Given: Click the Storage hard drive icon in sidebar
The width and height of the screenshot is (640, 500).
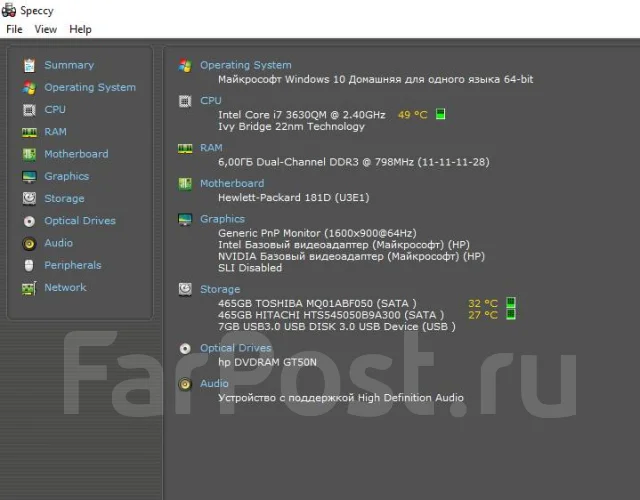Looking at the screenshot, I should [29, 199].
